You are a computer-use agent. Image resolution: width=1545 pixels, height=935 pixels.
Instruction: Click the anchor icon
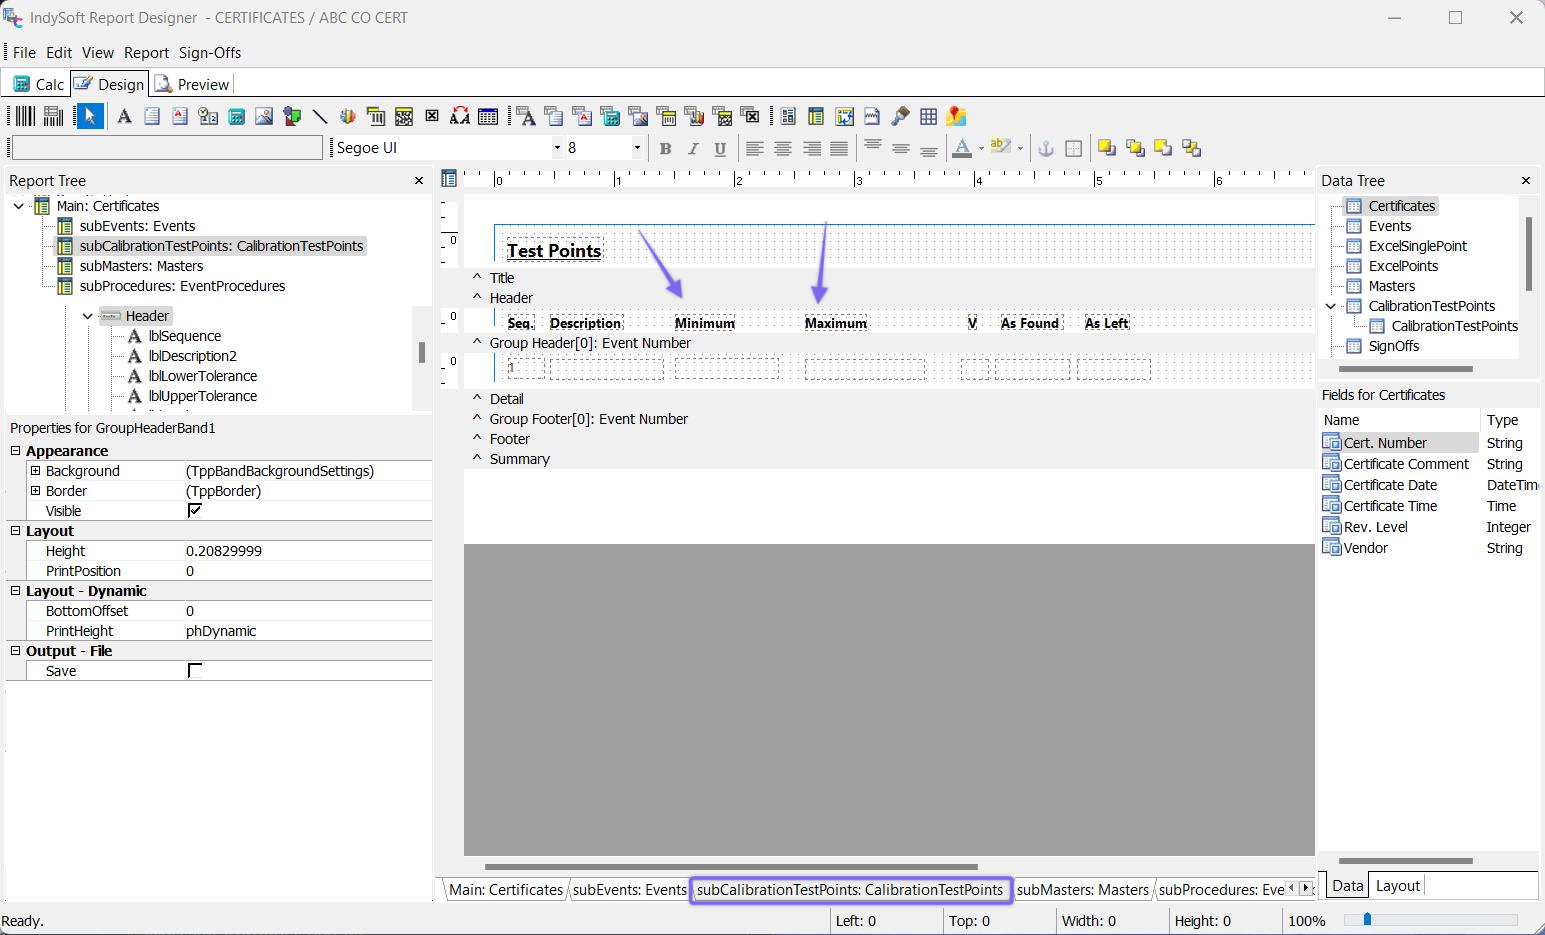pos(1045,148)
